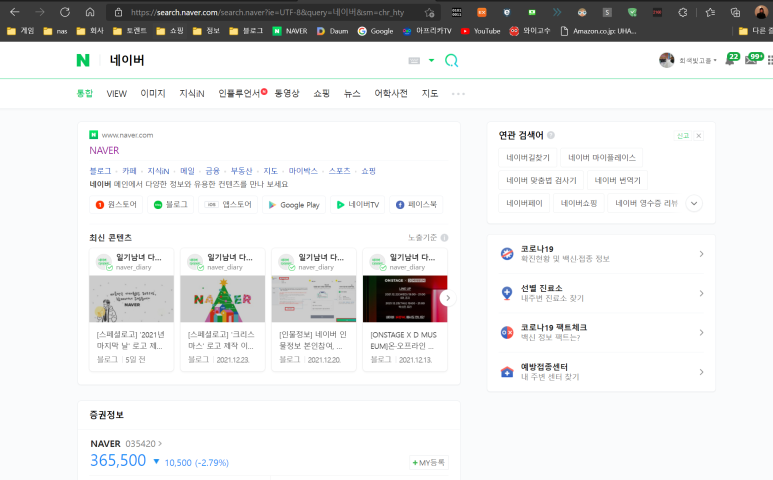Viewport: 773px width, 480px height.
Task: Open the on-screen keyboard icon in search bar
Action: (x=414, y=61)
